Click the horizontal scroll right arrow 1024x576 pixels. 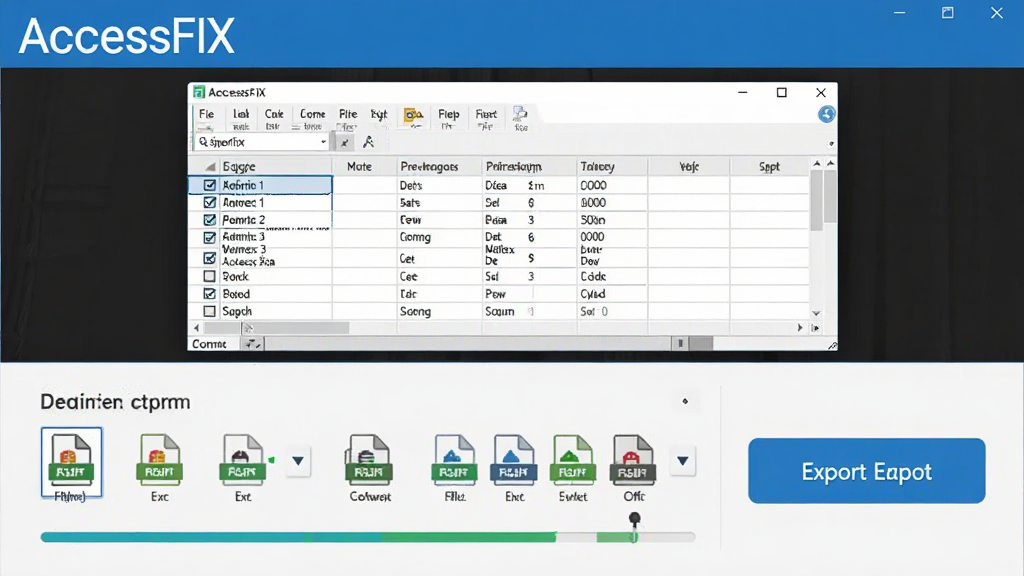click(799, 328)
